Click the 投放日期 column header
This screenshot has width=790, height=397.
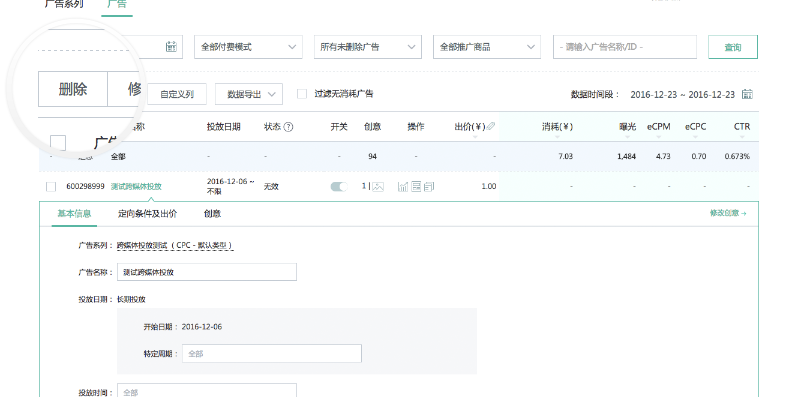(223, 127)
